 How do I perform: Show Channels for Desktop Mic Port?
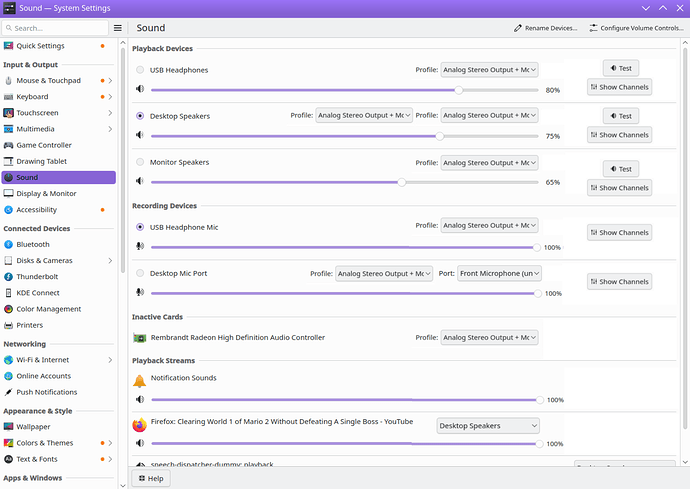pyautogui.click(x=619, y=282)
